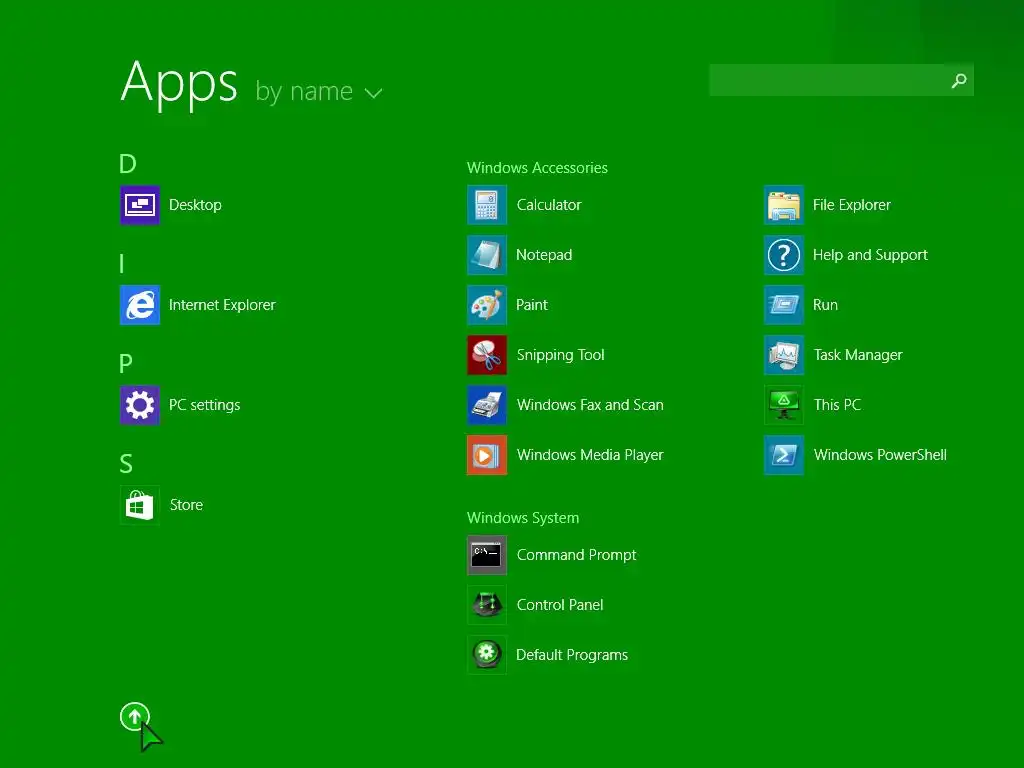Click the 'Run' text label
This screenshot has height=768, width=1024.
click(x=825, y=305)
